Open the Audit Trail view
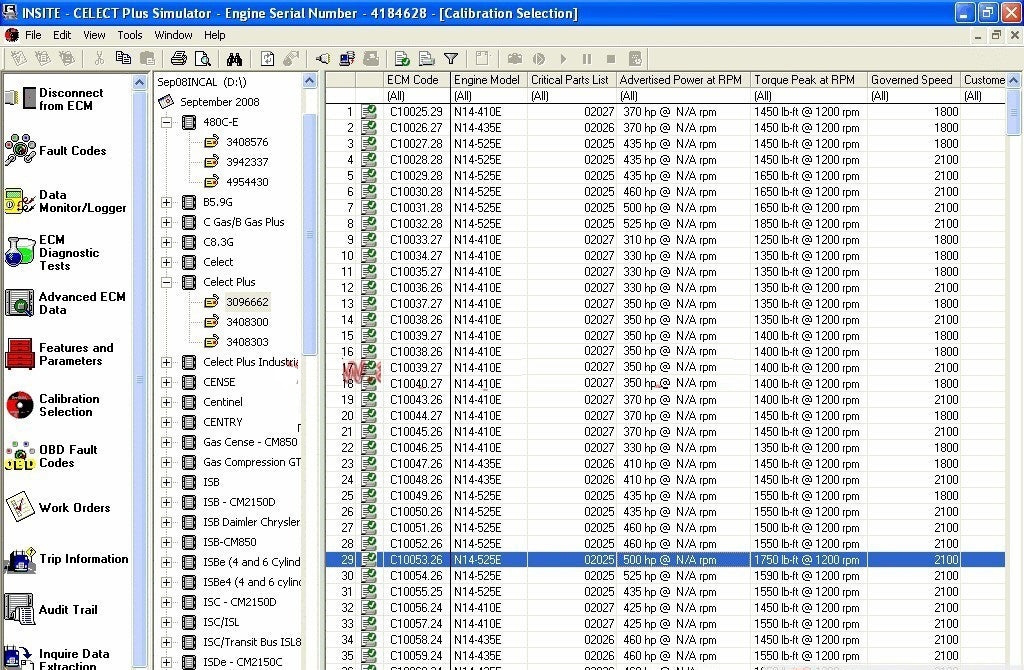 [66, 610]
